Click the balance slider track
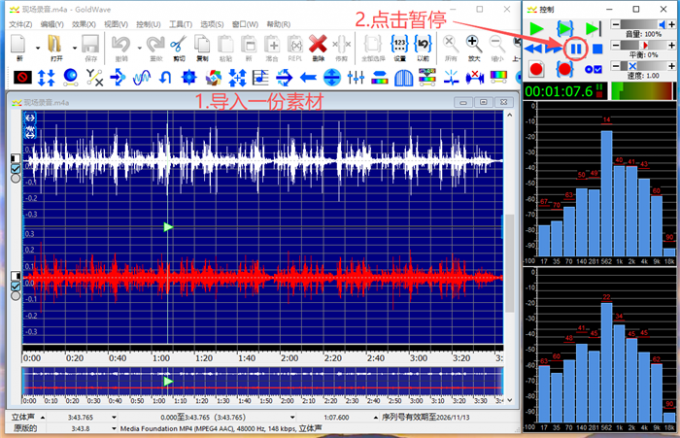 [643, 45]
